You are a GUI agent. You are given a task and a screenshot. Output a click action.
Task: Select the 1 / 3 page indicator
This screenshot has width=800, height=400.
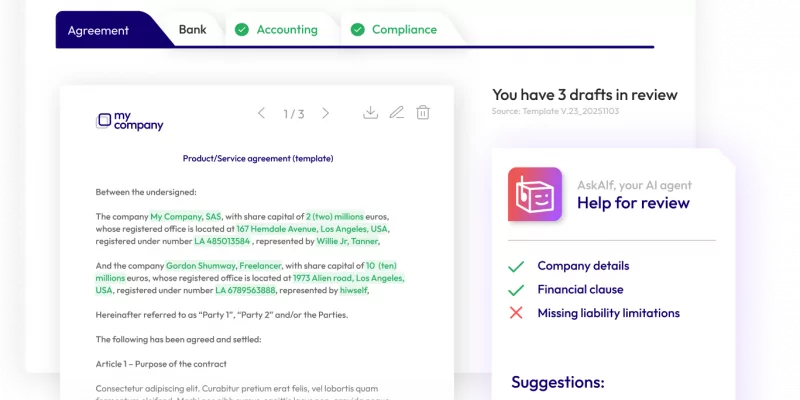(x=294, y=114)
